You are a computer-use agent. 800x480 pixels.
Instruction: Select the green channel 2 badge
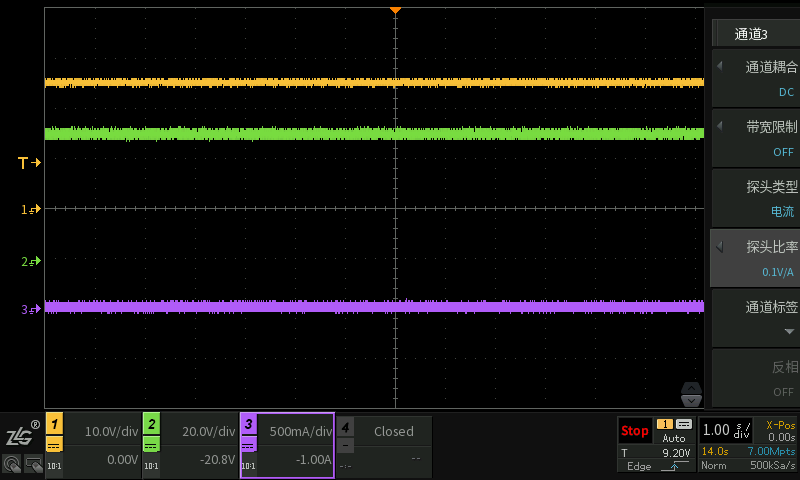[x=152, y=423]
